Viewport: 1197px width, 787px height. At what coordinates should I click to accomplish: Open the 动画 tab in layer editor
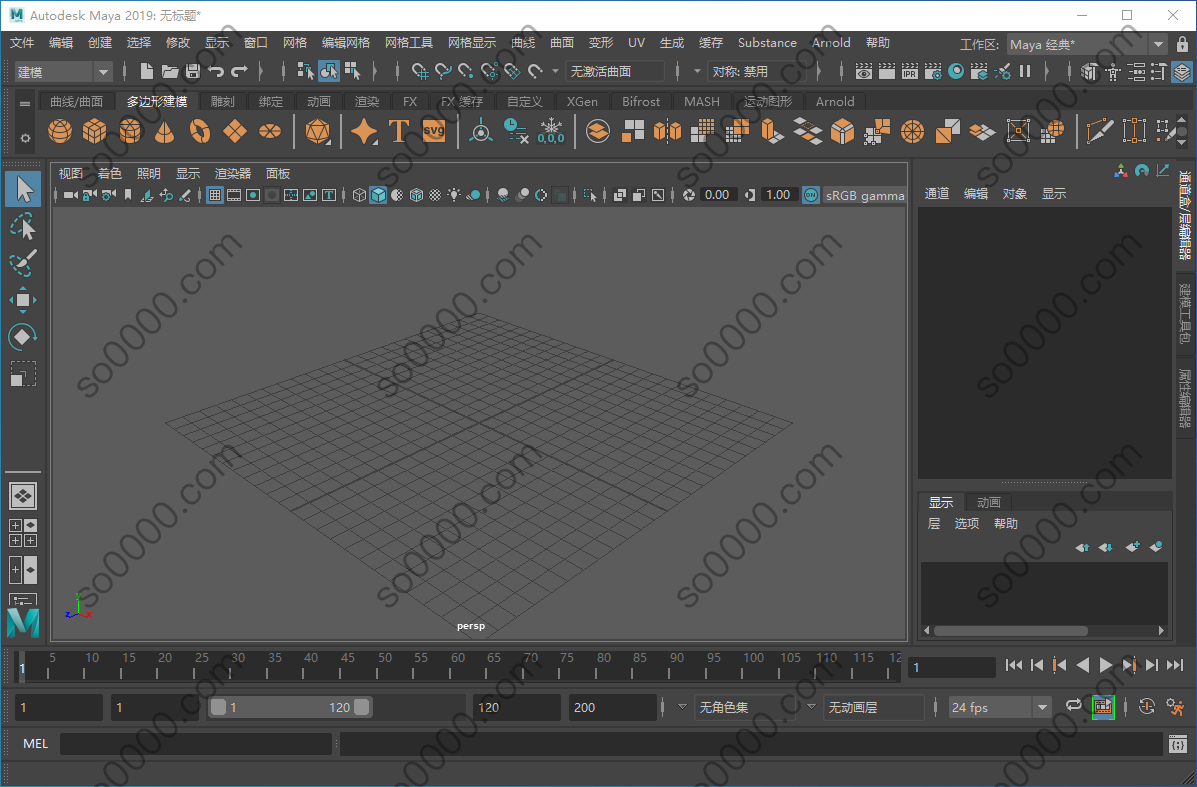[989, 502]
